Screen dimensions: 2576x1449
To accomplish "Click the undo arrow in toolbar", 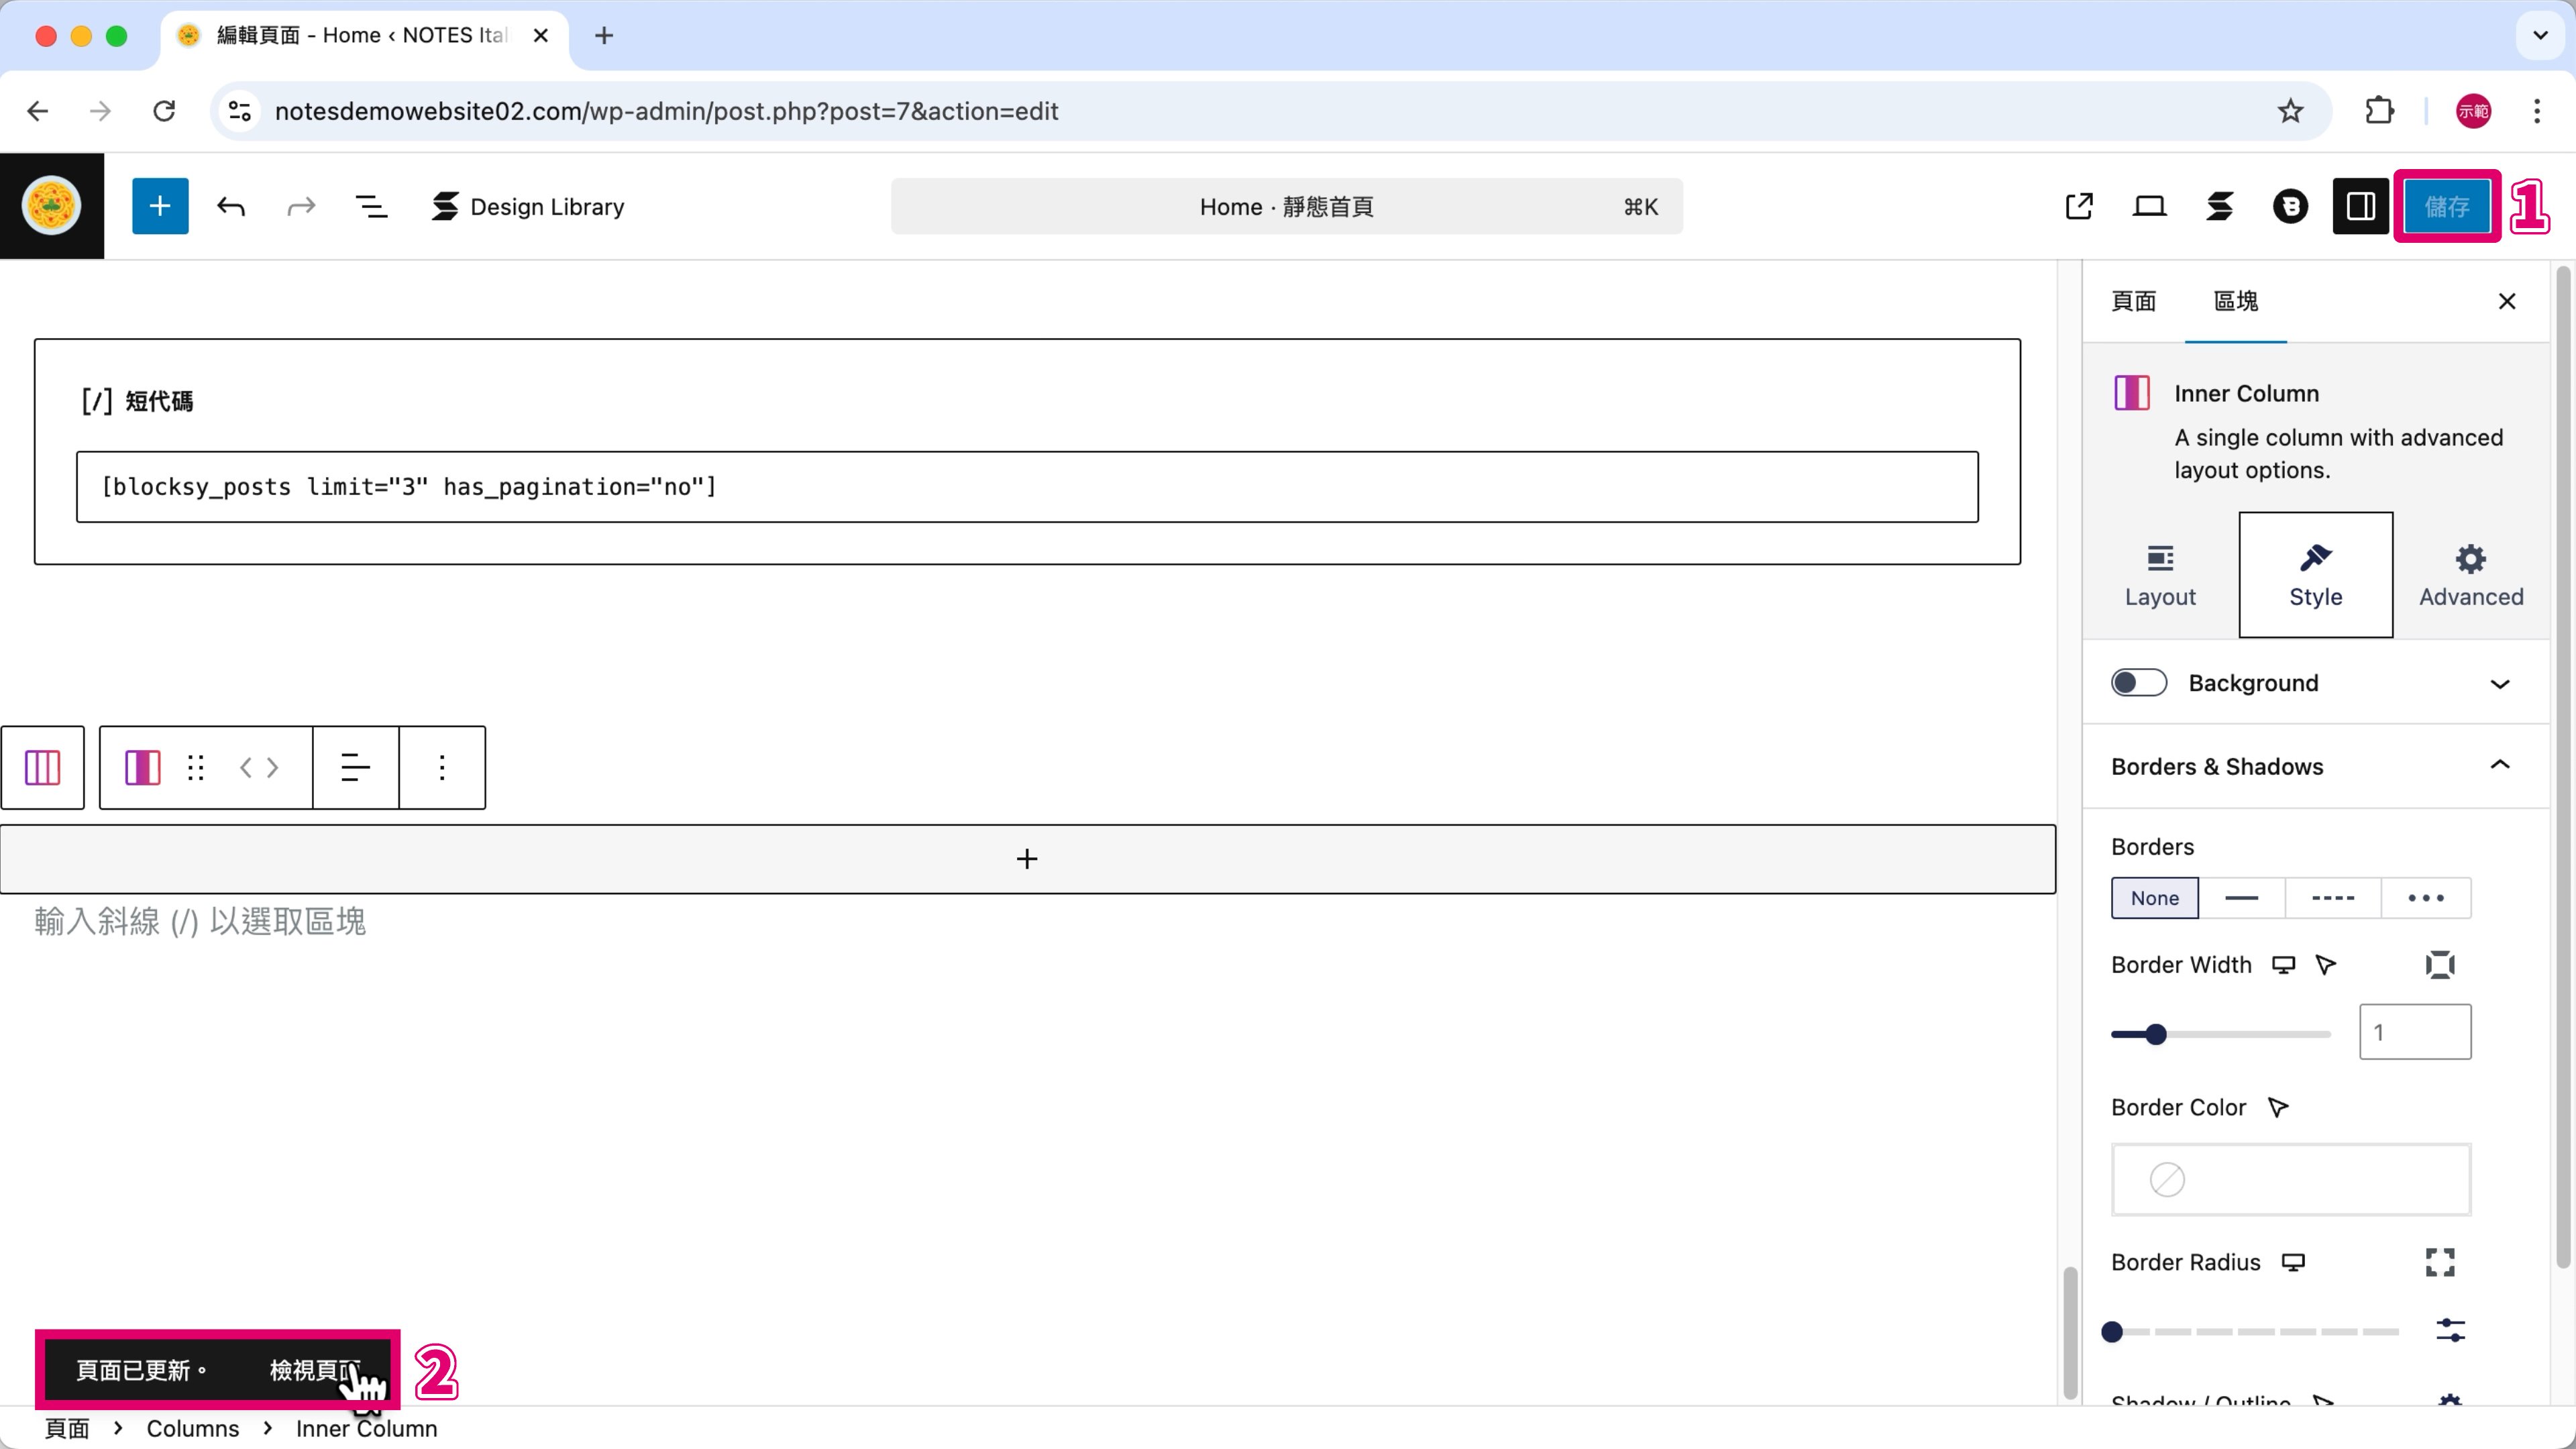I will coord(231,206).
